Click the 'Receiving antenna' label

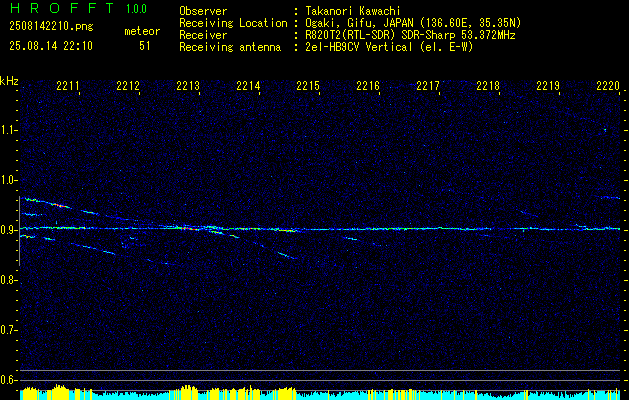[230, 47]
